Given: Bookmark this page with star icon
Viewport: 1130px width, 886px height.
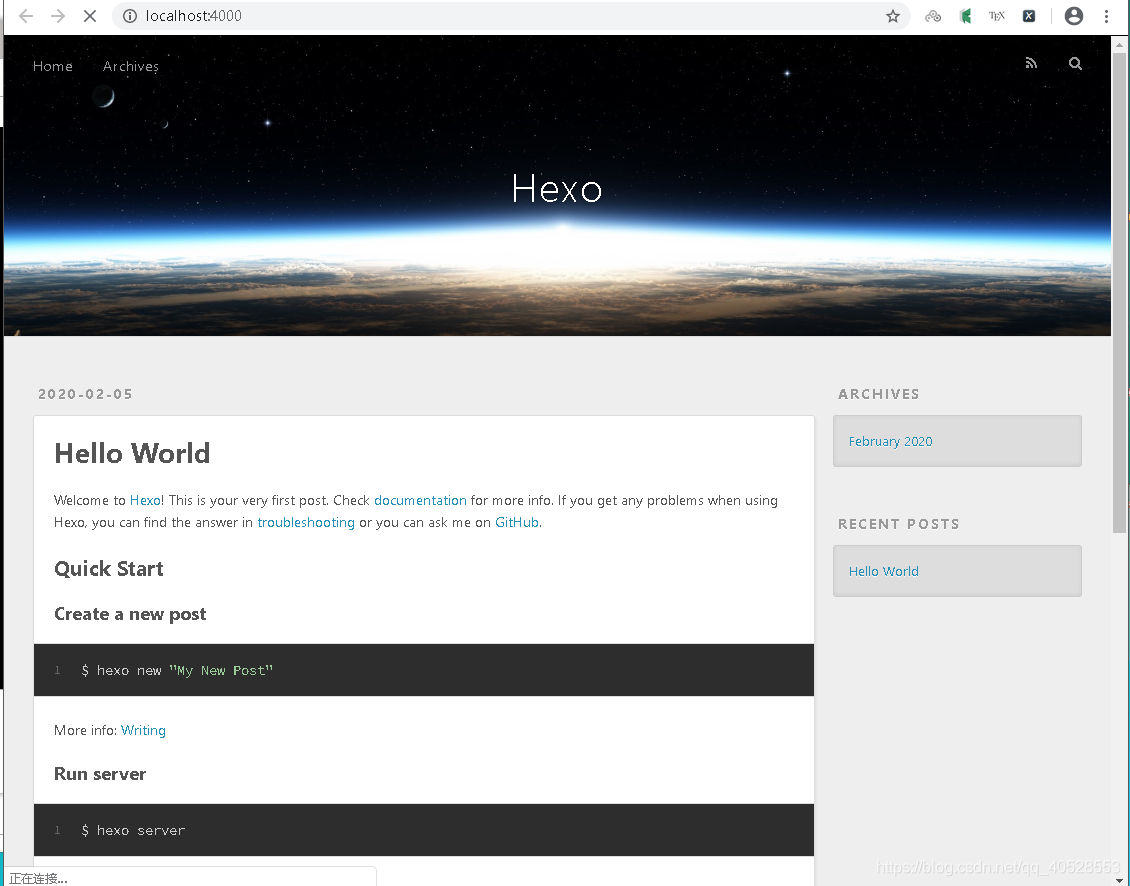Looking at the screenshot, I should (x=893, y=16).
